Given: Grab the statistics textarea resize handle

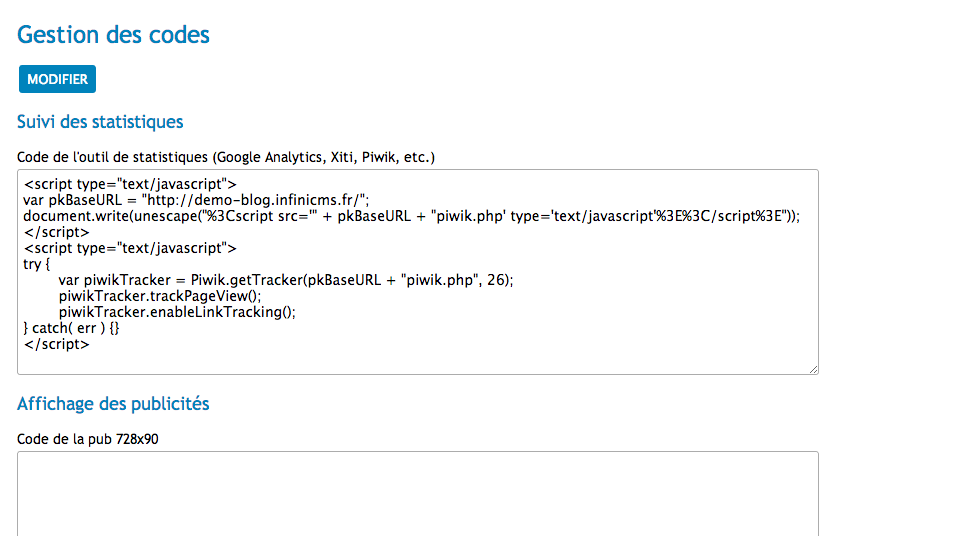Looking at the screenshot, I should coord(813,369).
